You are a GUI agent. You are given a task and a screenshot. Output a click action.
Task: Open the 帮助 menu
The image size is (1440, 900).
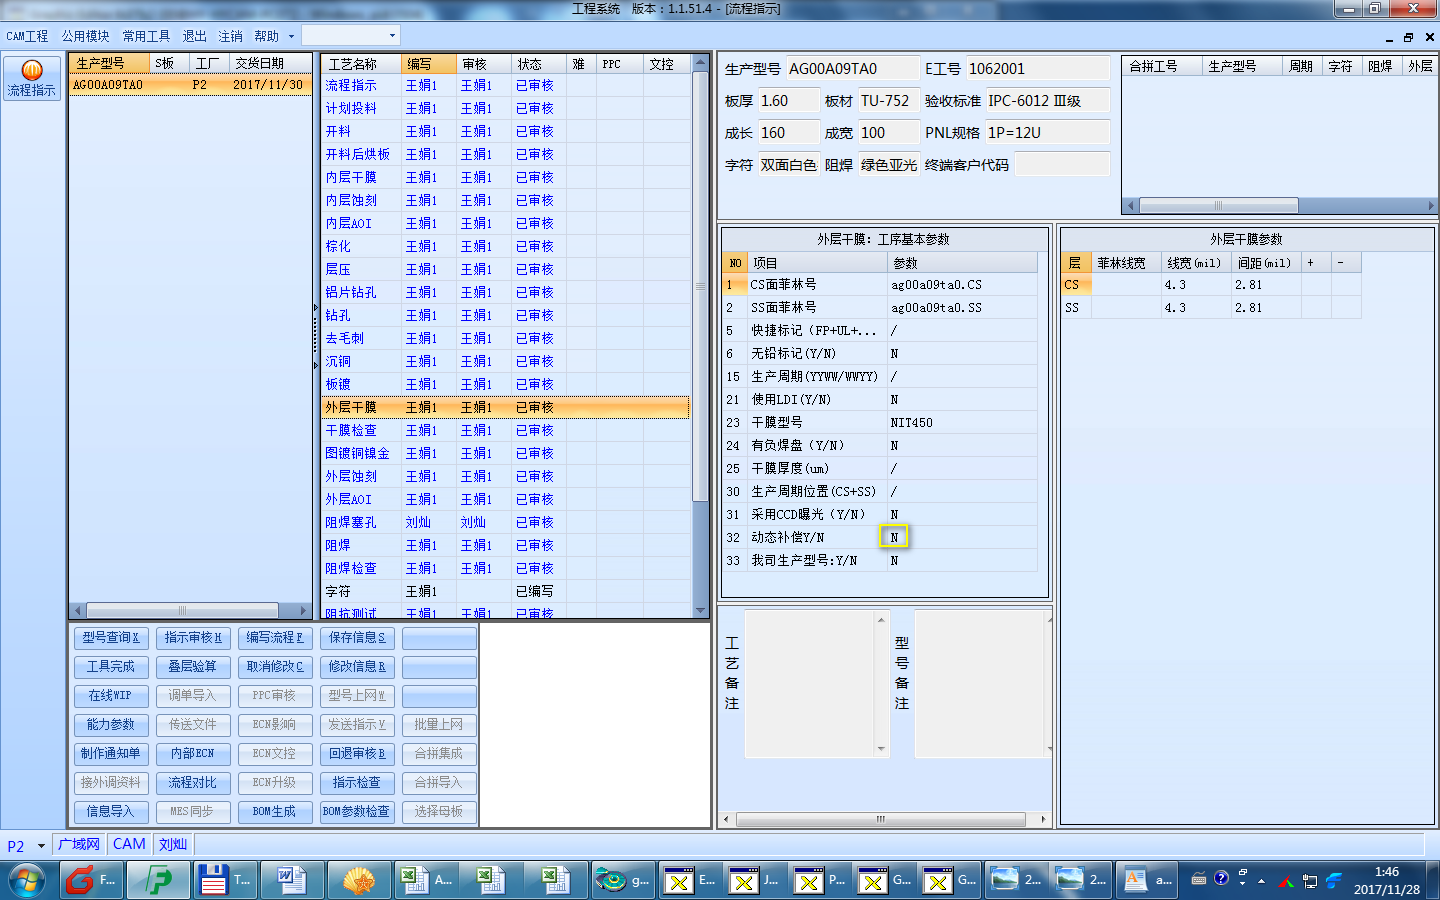pyautogui.click(x=266, y=36)
